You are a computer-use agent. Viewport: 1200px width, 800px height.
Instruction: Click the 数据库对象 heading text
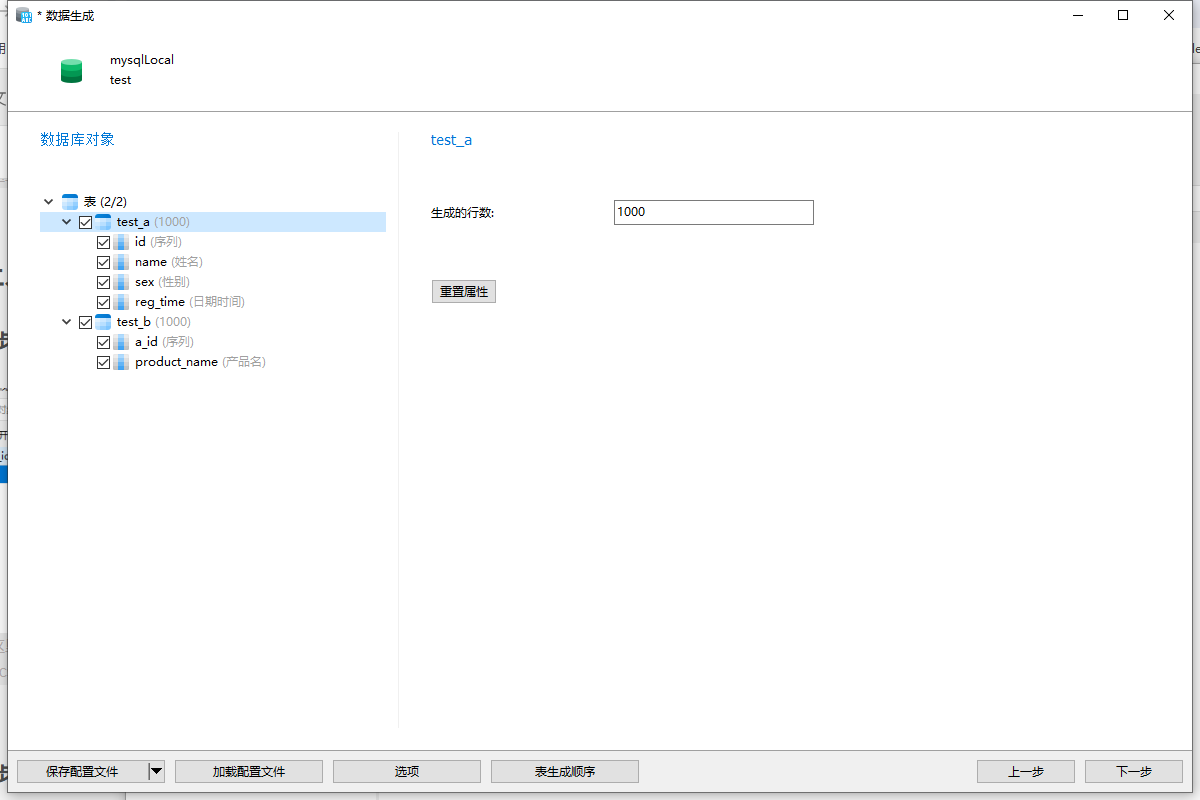point(77,139)
